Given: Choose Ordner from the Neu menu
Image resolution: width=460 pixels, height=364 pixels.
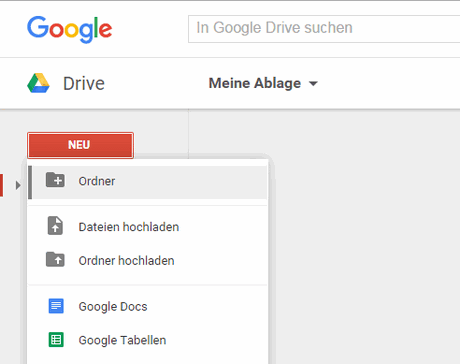Looking at the screenshot, I should point(148,182).
